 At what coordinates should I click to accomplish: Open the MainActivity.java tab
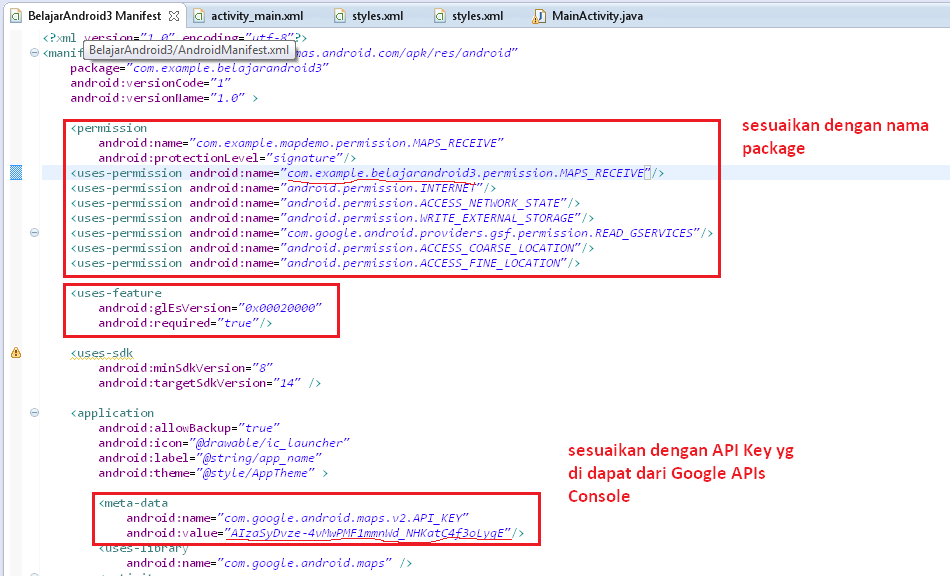pyautogui.click(x=597, y=16)
